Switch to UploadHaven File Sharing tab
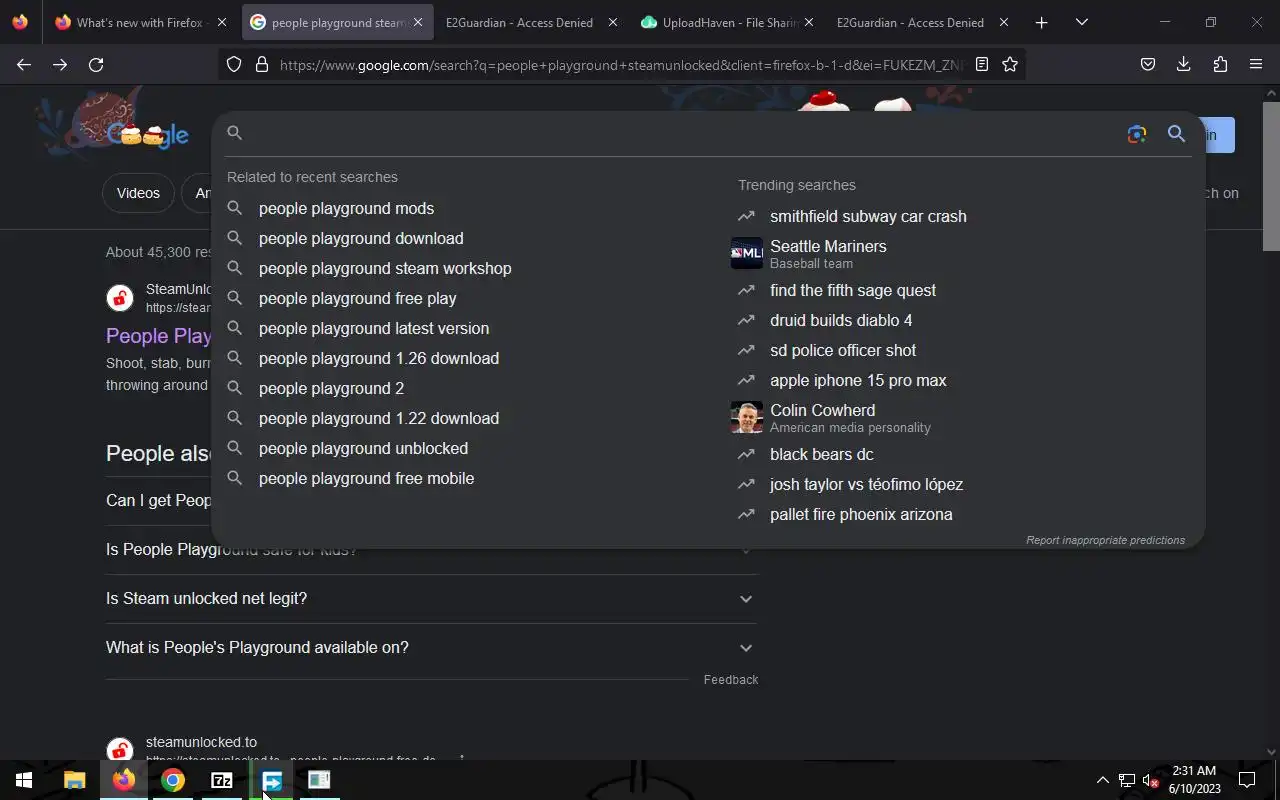The width and height of the screenshot is (1280, 800). (x=725, y=22)
